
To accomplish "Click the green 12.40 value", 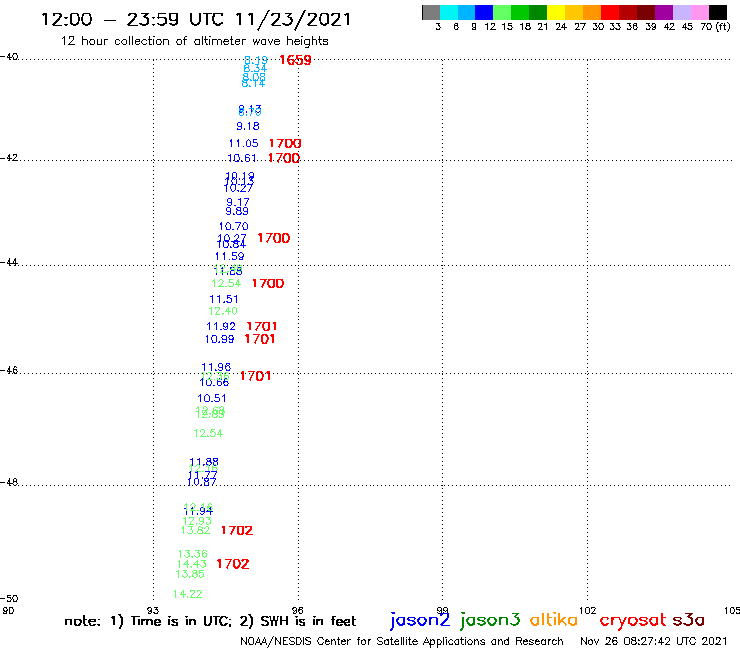I will point(223,311).
